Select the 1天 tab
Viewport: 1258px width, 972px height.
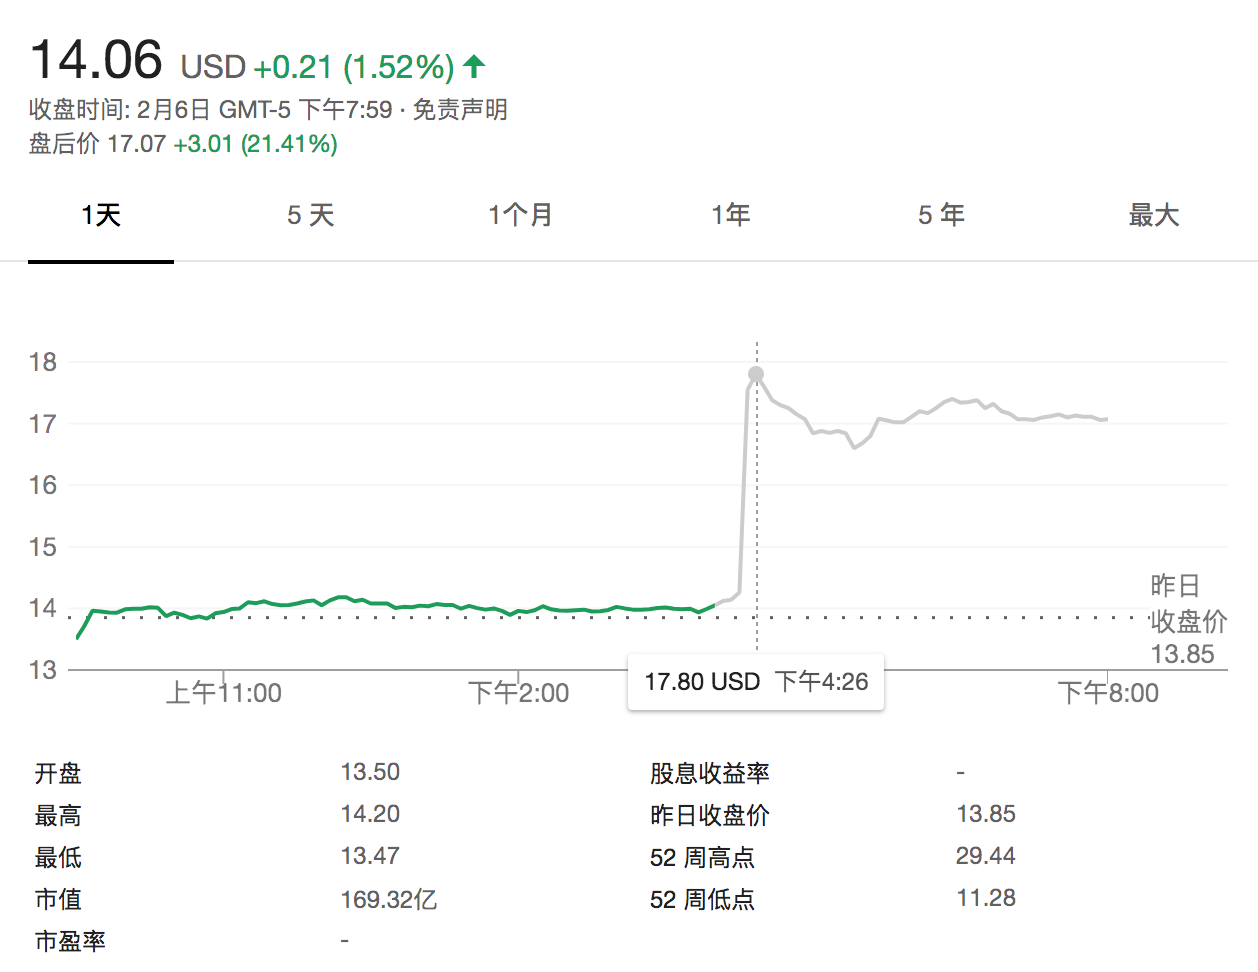click(101, 215)
